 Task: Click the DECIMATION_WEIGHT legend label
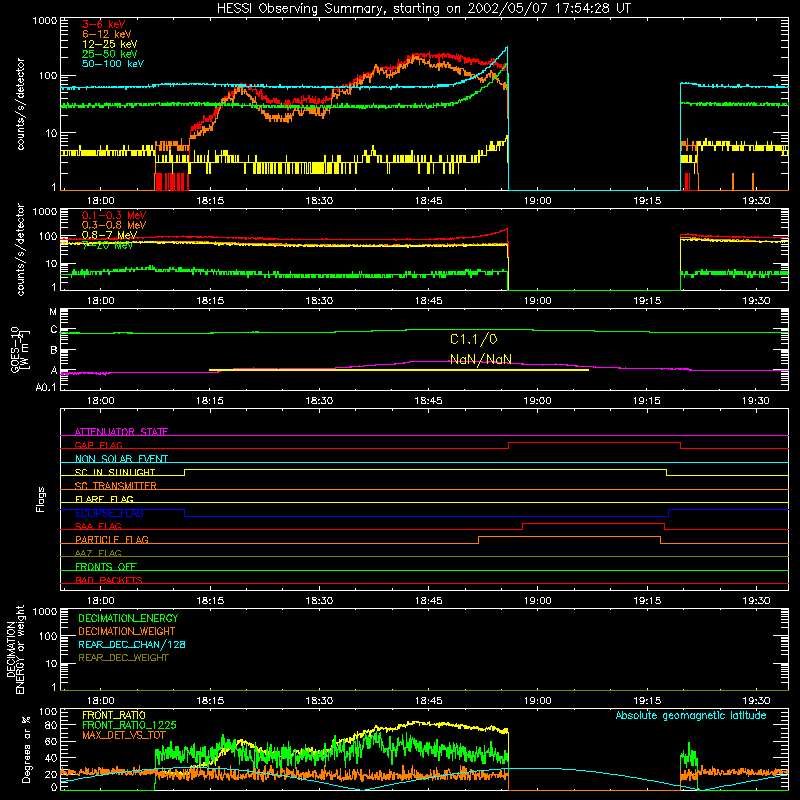pyautogui.click(x=127, y=631)
